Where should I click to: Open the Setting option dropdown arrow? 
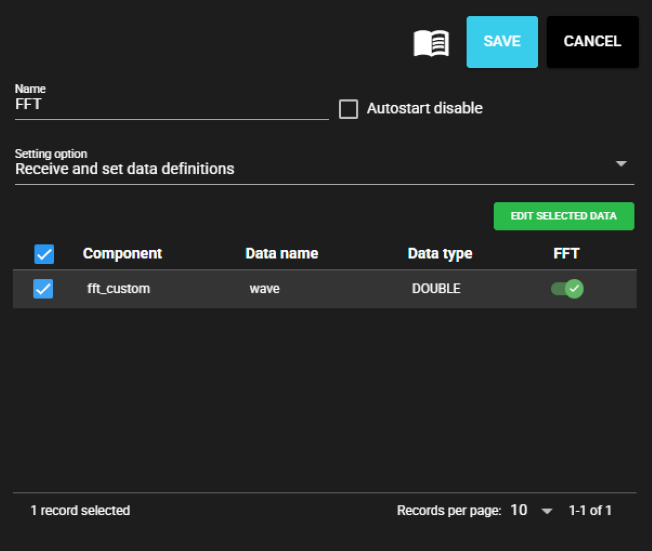point(621,164)
